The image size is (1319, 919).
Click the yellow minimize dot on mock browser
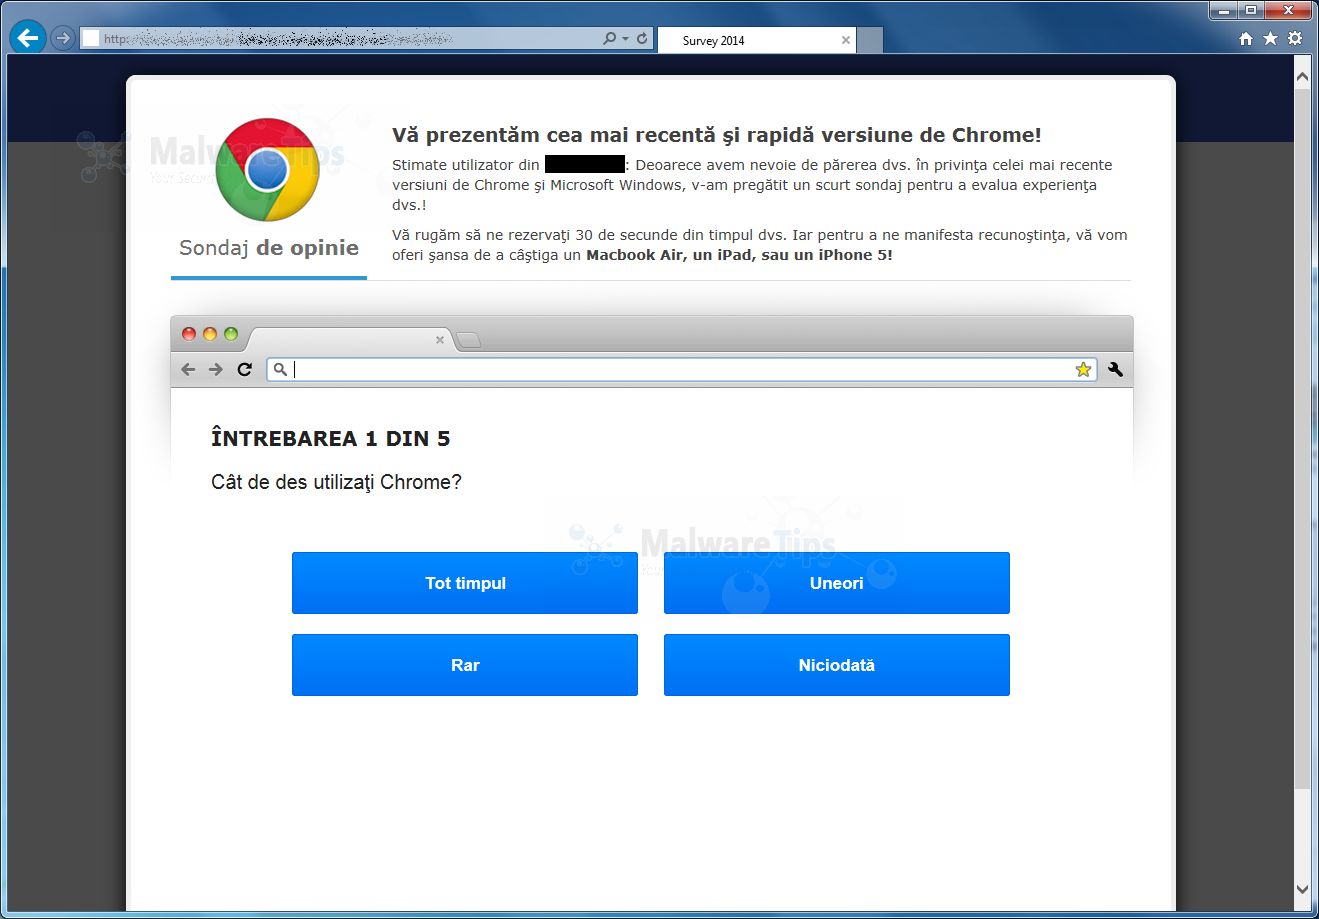210,334
